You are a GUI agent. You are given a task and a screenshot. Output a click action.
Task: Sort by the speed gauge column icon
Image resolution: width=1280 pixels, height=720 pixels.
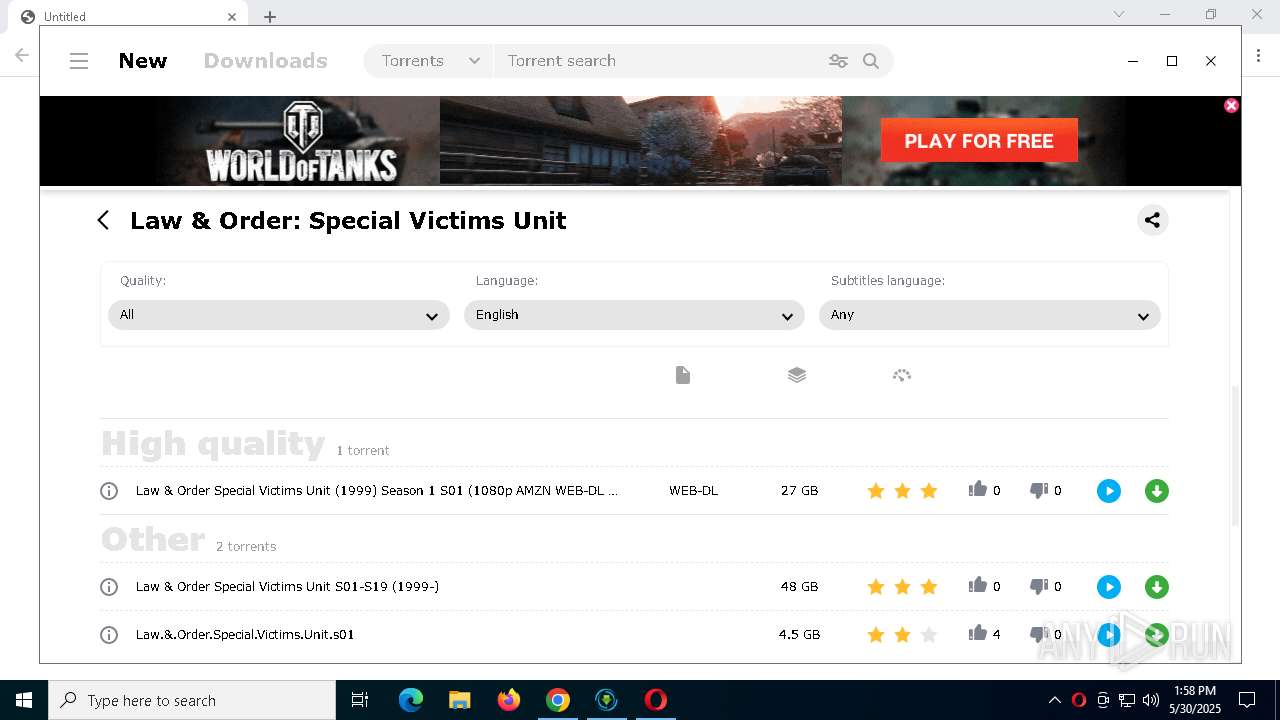(902, 375)
